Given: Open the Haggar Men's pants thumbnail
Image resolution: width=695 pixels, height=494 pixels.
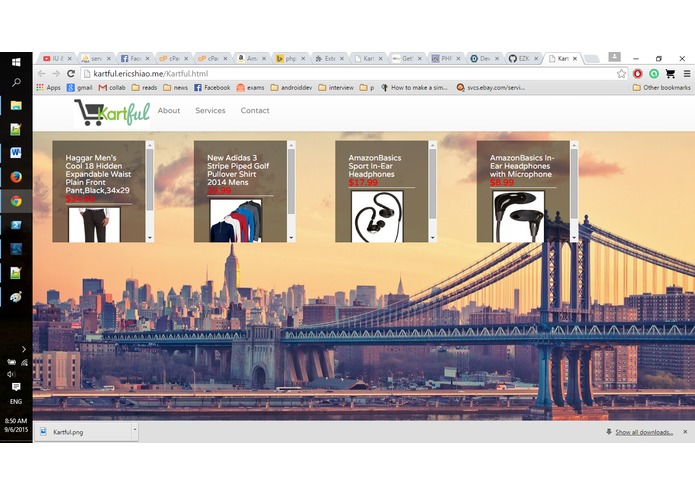Looking at the screenshot, I should pos(94,225).
